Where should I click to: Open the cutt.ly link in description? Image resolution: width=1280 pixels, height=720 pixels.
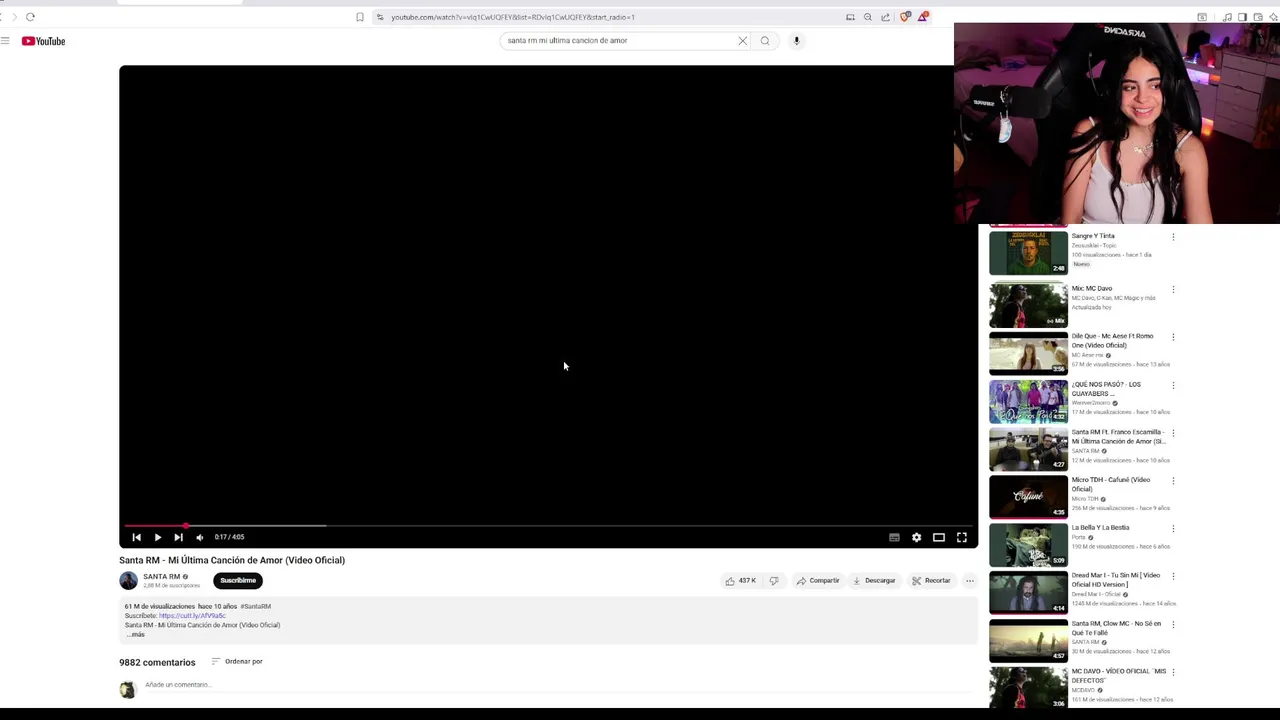pos(192,616)
